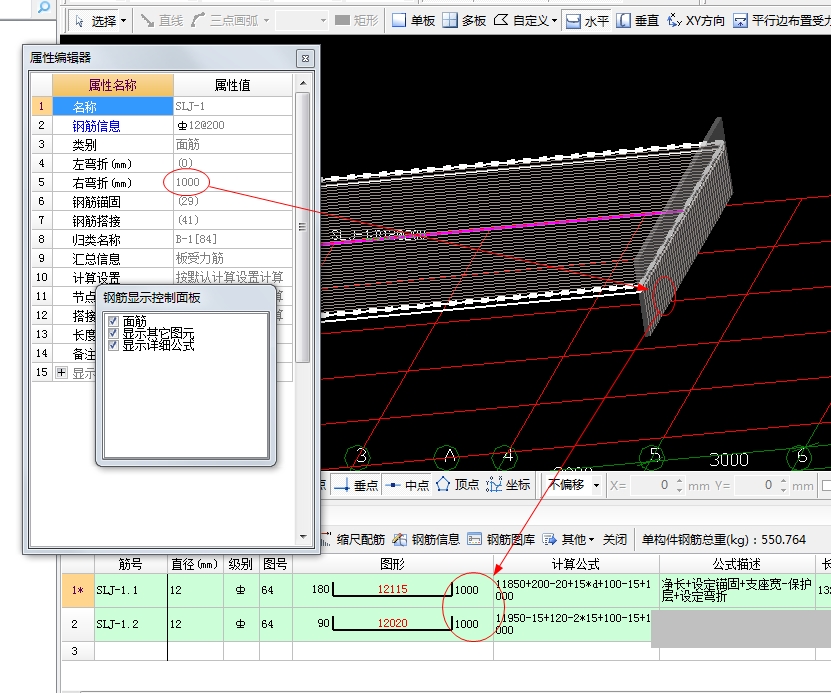Click the magnifier search icon
The height and width of the screenshot is (693, 831).
coord(44,7)
